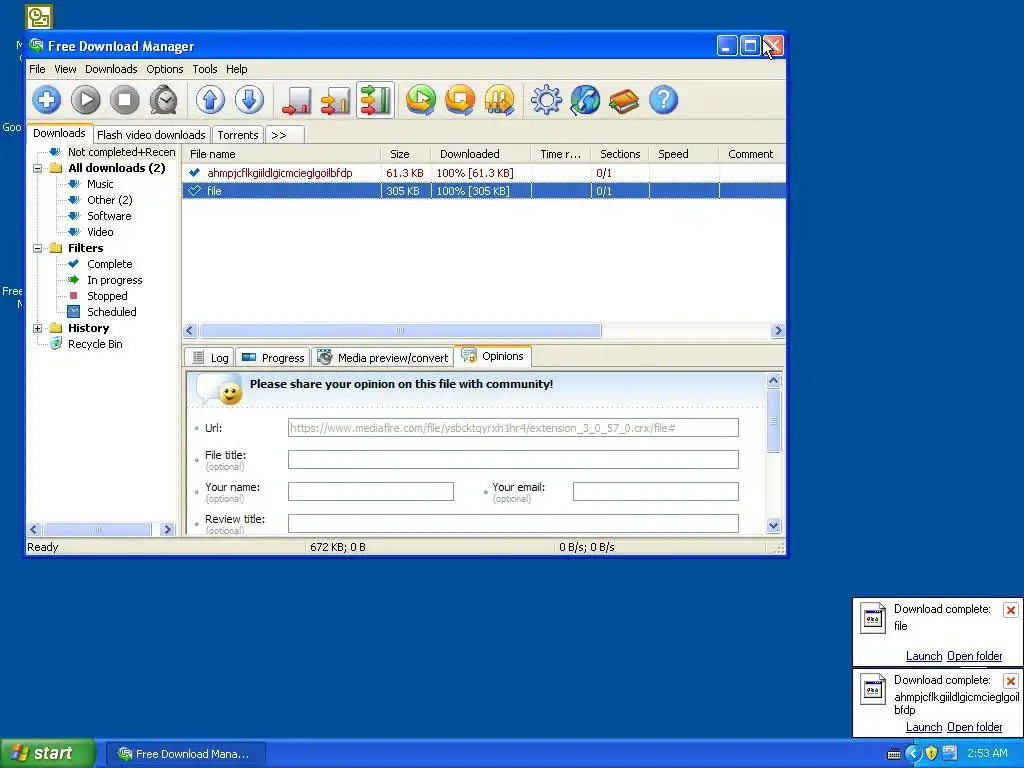
Task: Select the Scheduled filter
Action: tap(112, 312)
